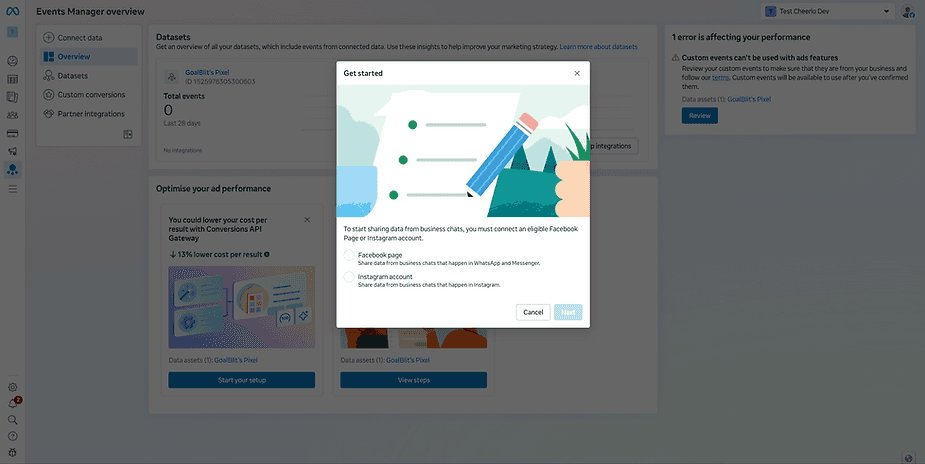The width and height of the screenshot is (925, 464).
Task: Open the settings gear icon
Action: 12,387
